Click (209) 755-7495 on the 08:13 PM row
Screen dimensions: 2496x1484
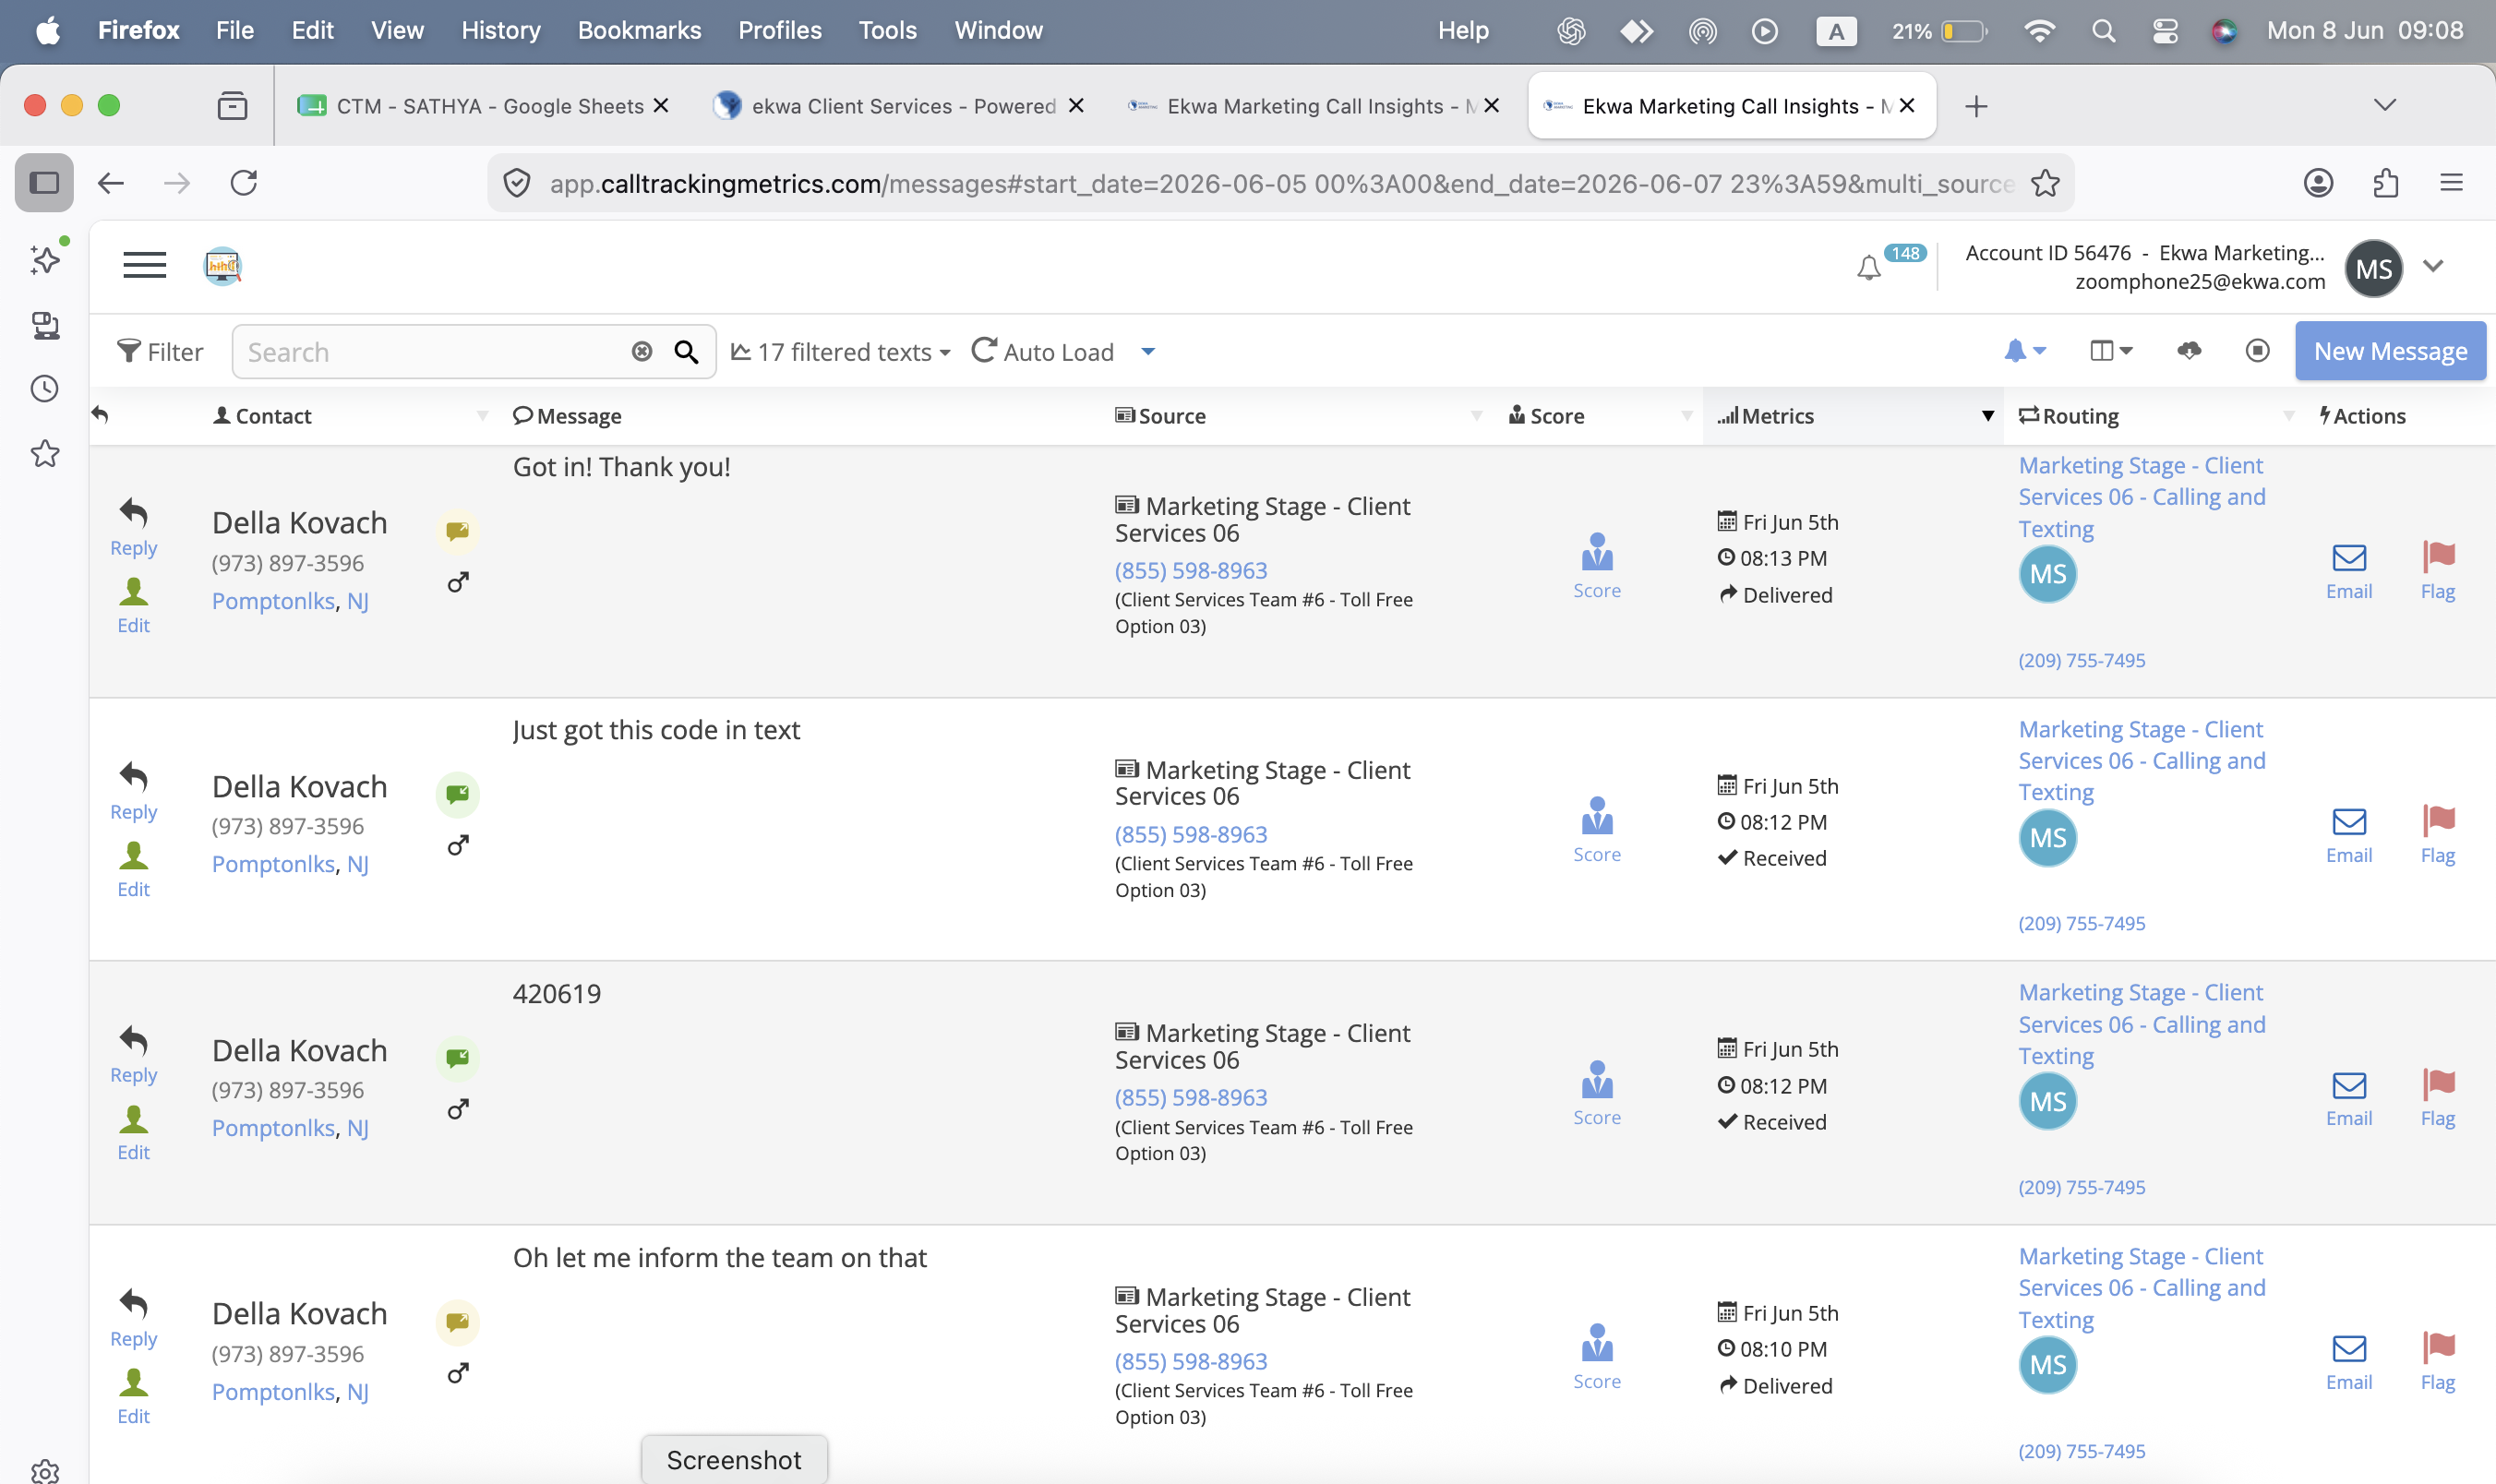coord(2081,660)
